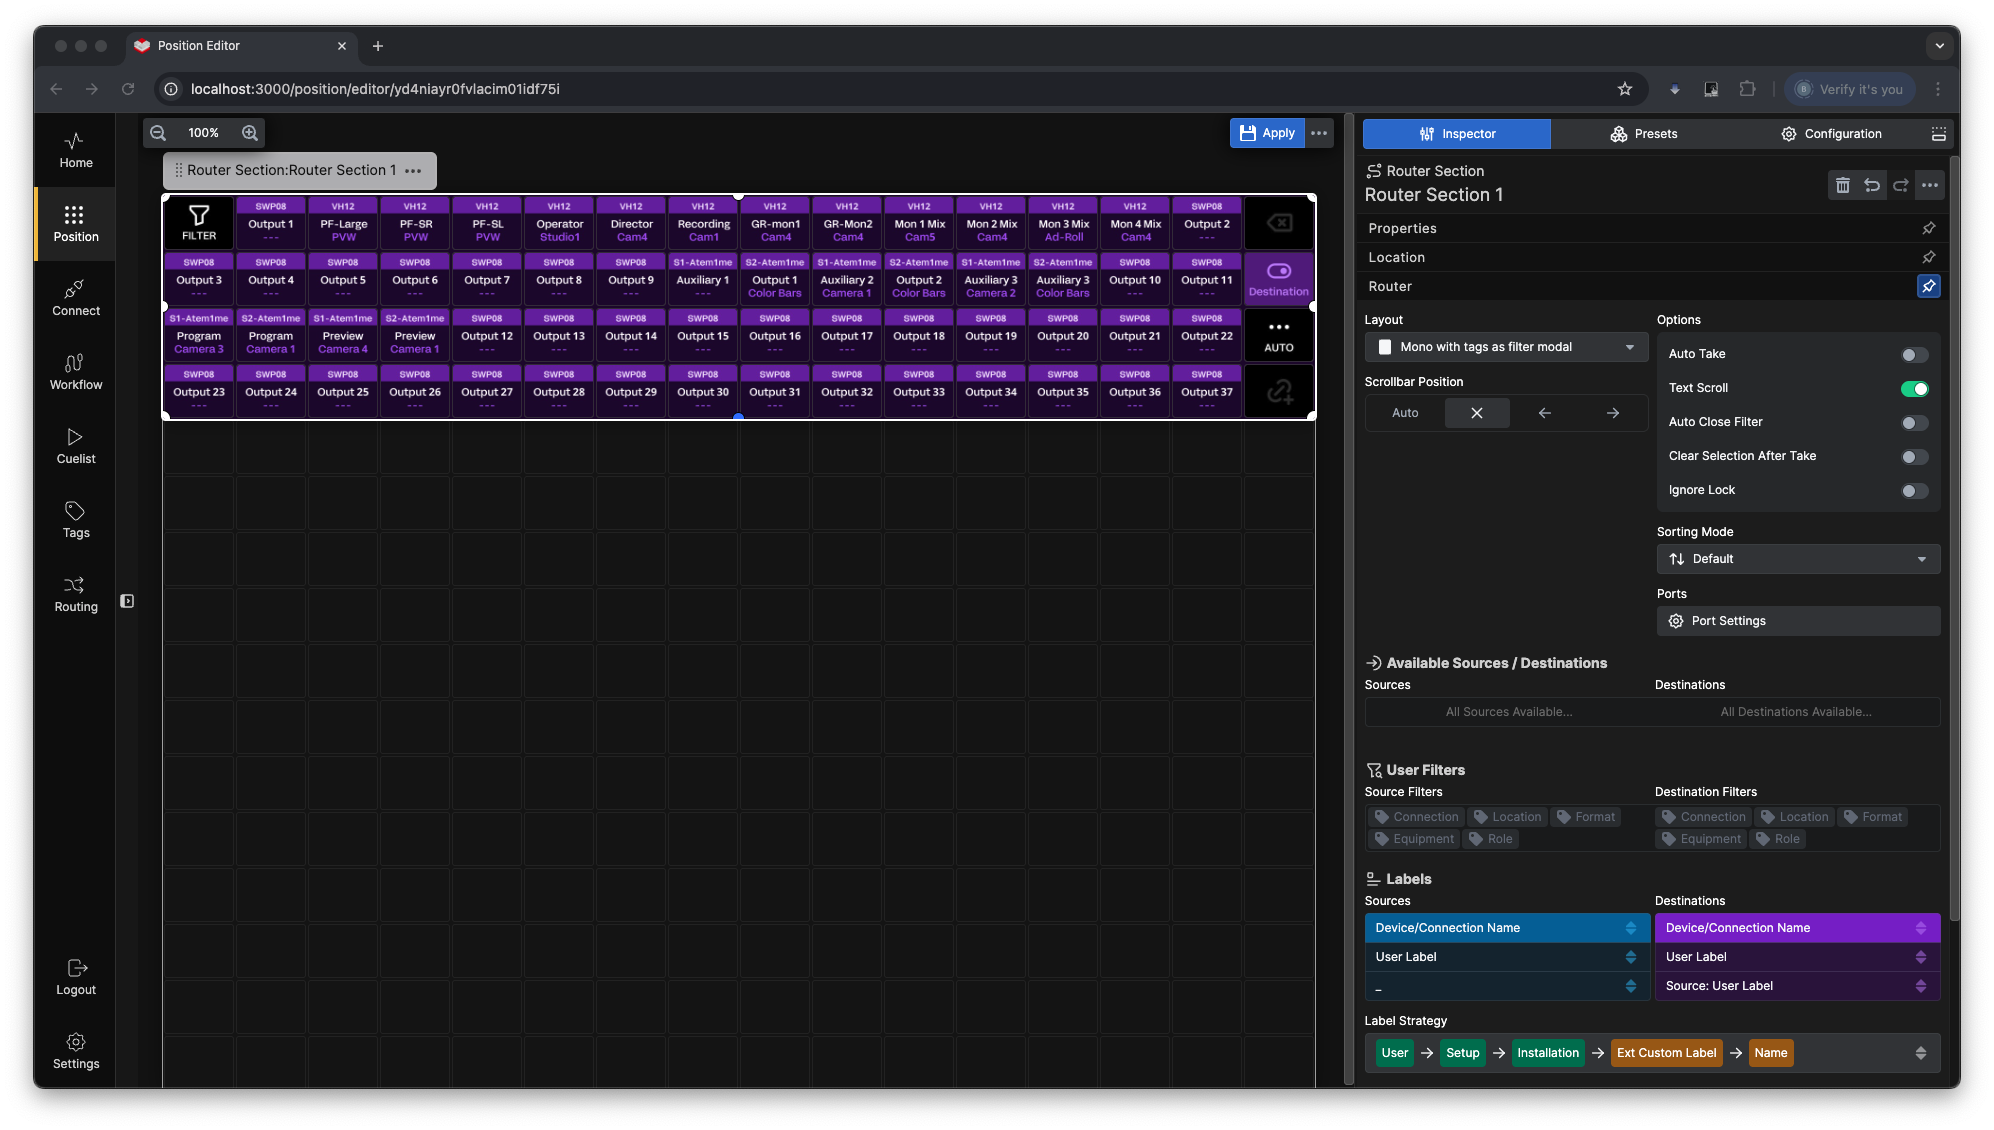Open Port Settings
The height and width of the screenshot is (1130, 1994).
[1798, 621]
